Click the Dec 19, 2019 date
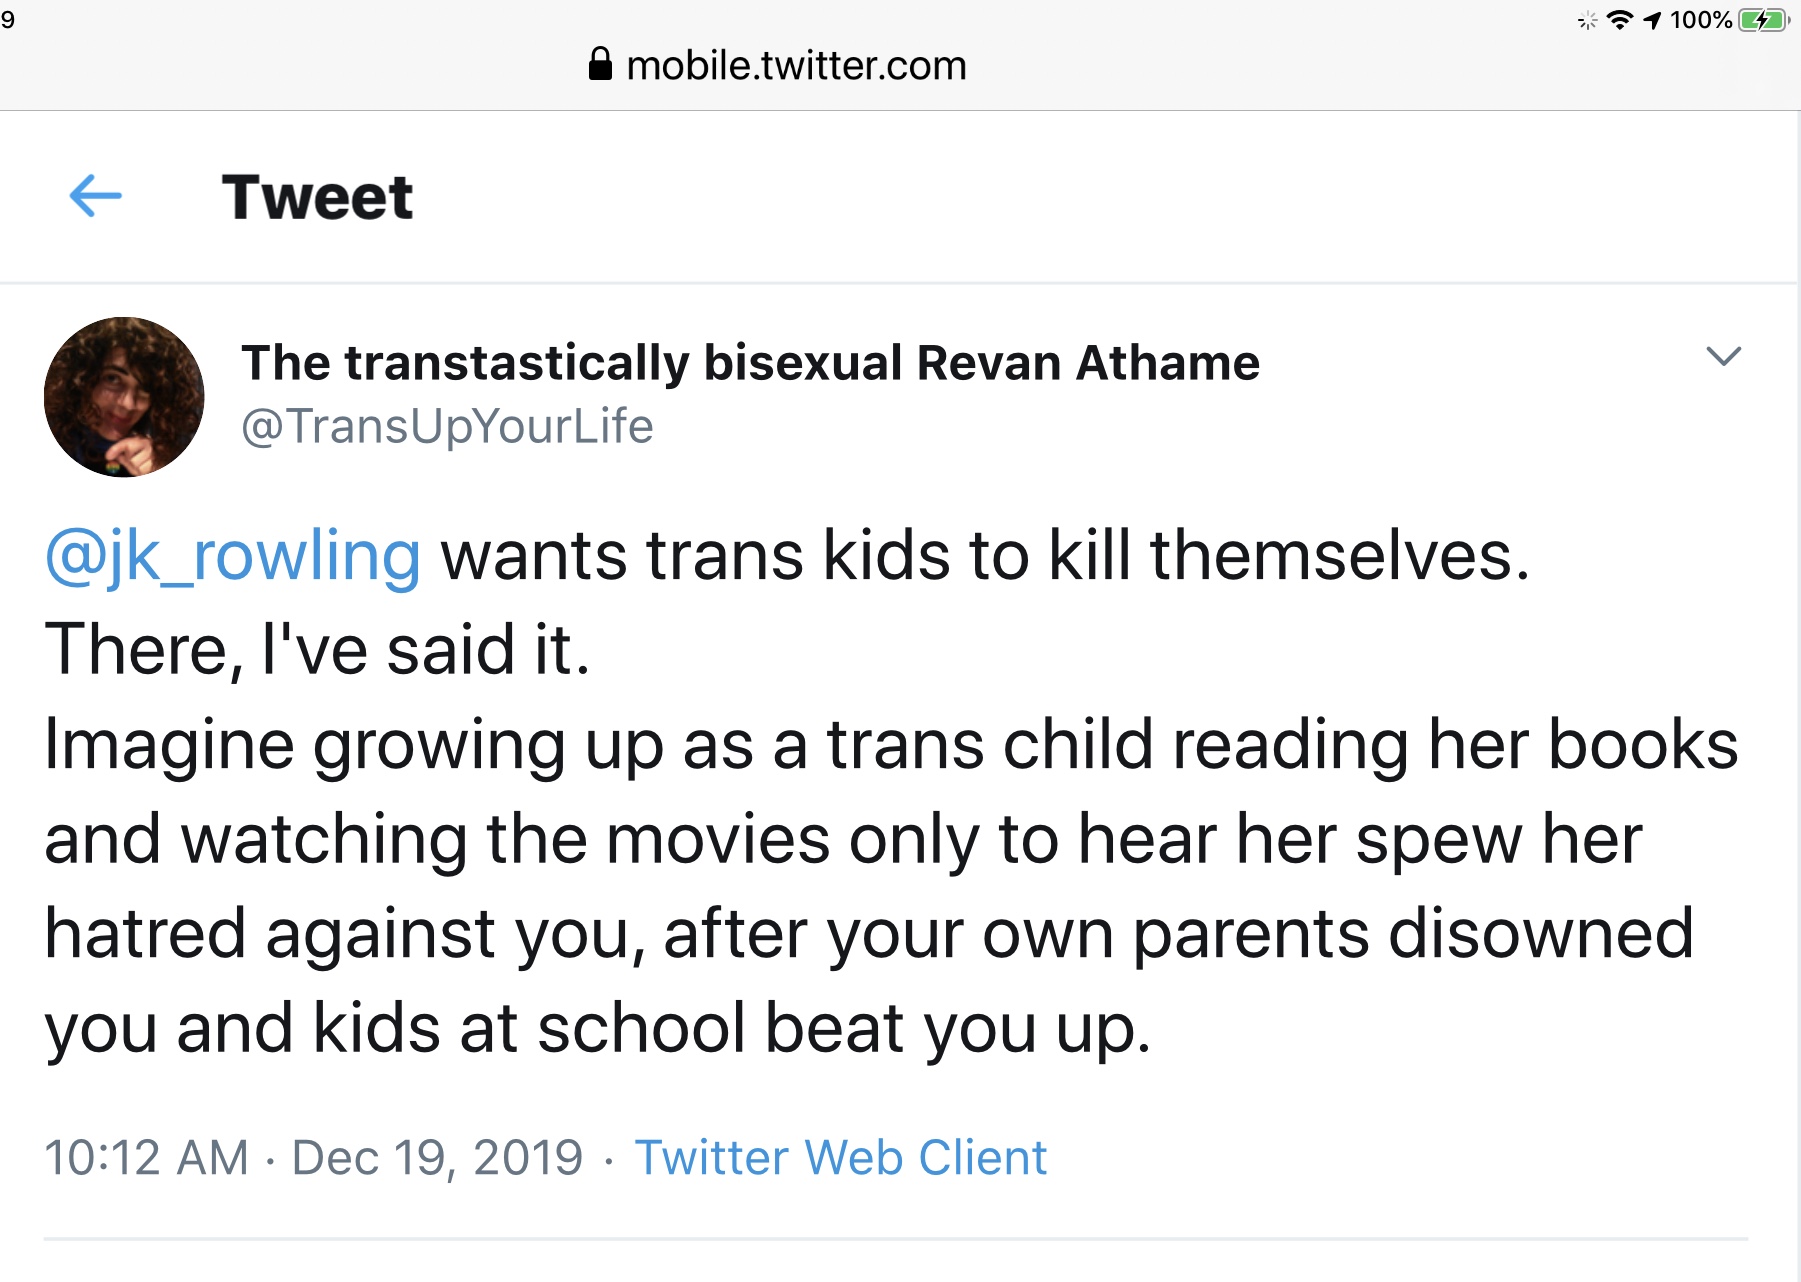 [x=437, y=1158]
